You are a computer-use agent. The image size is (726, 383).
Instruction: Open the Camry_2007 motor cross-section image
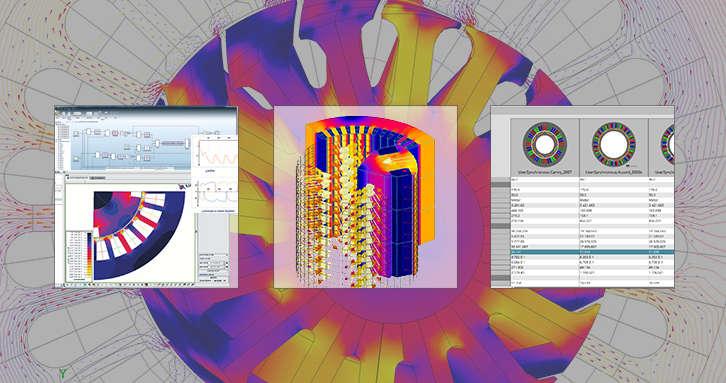[544, 144]
